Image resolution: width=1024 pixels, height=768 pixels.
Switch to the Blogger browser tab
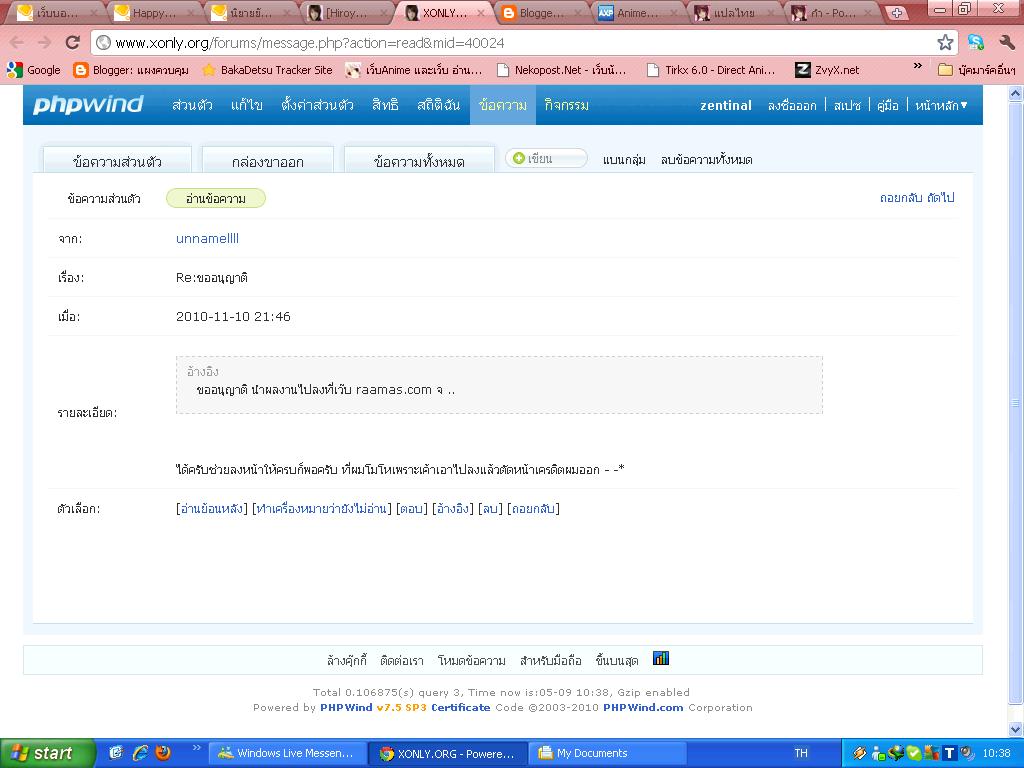540,12
